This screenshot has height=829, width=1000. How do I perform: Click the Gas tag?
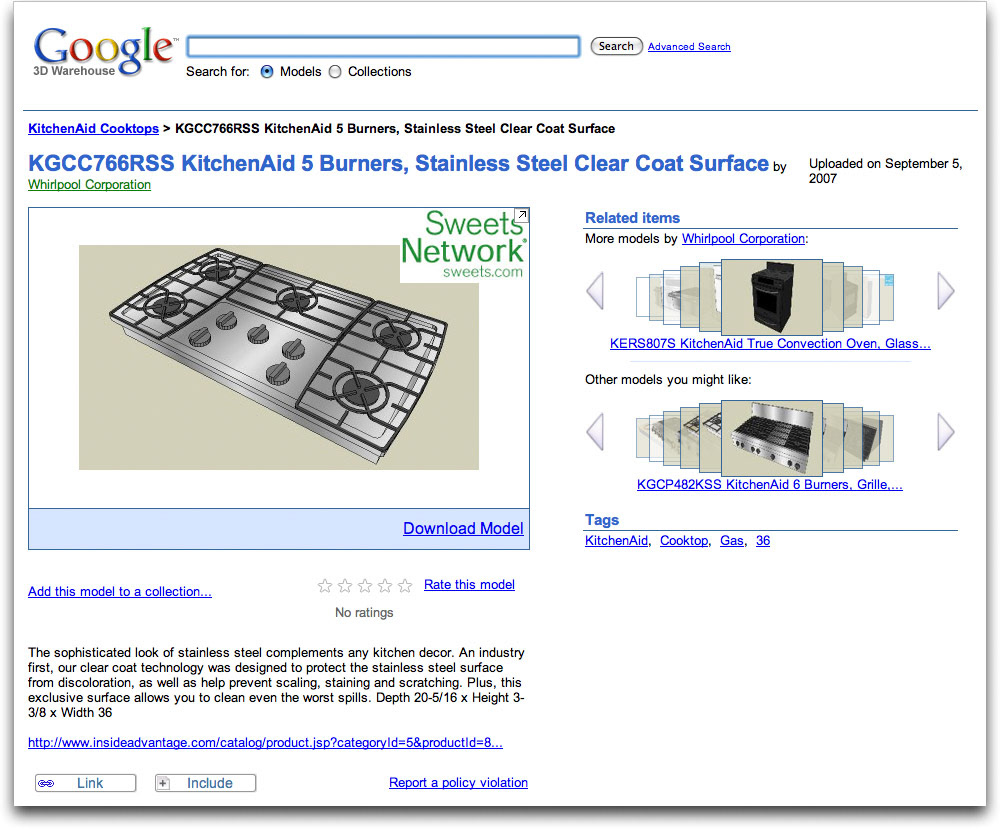coord(732,540)
